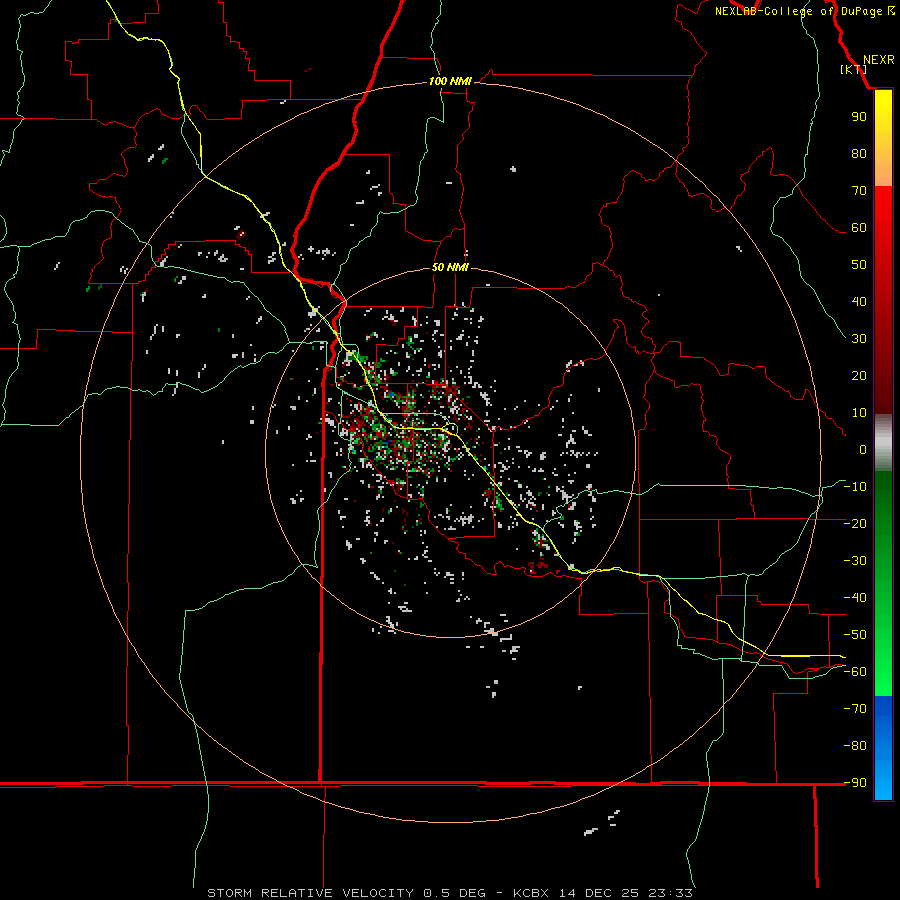900x900 pixels.
Task: Click the 20 value on the velocity scale
Action: pos(859,376)
